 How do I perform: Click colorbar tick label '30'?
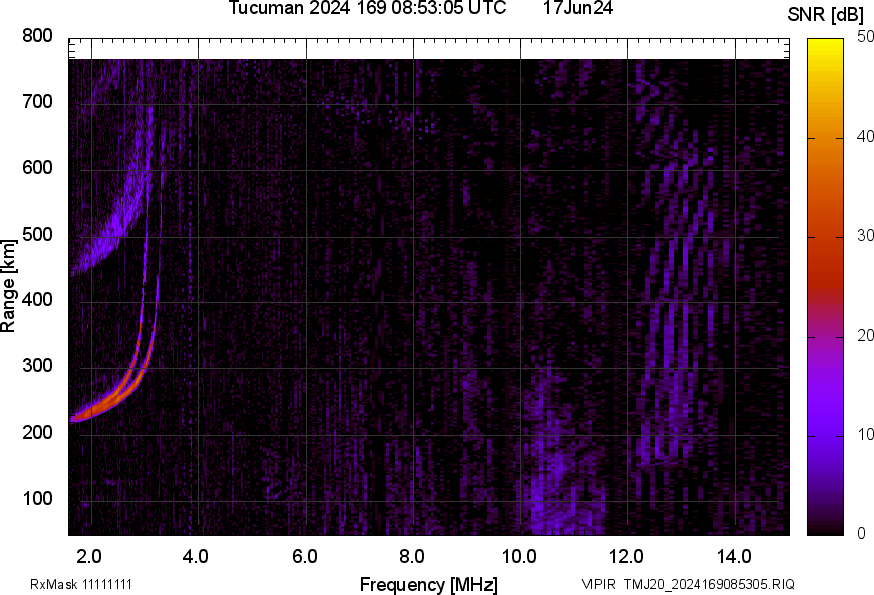pos(865,236)
